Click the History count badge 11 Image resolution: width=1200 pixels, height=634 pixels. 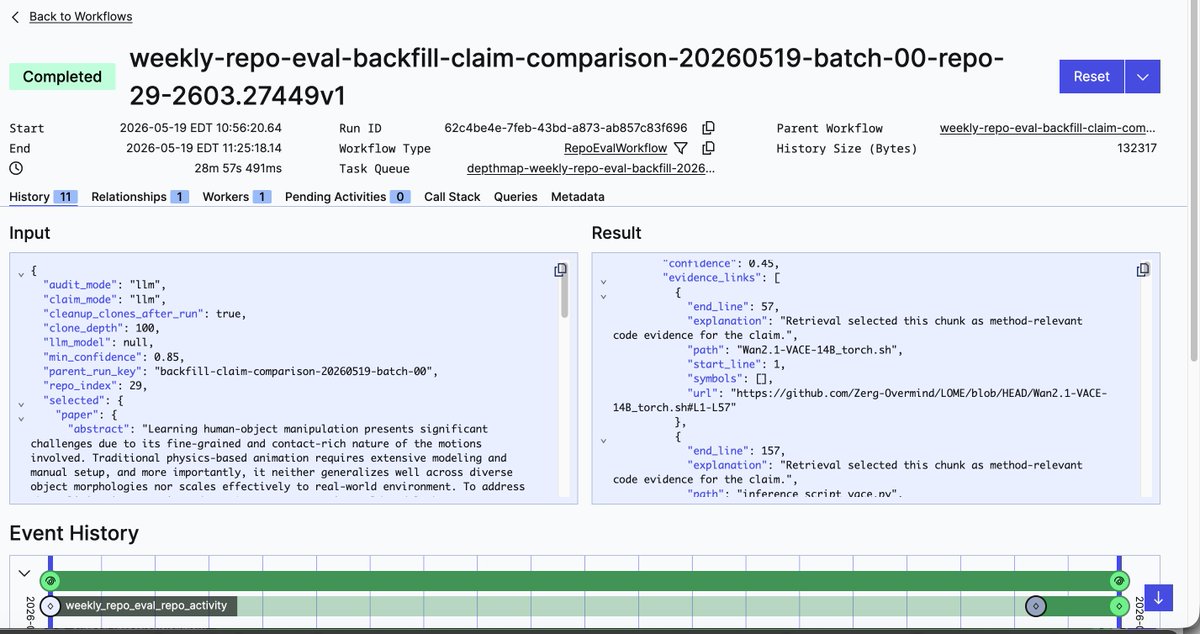66,197
